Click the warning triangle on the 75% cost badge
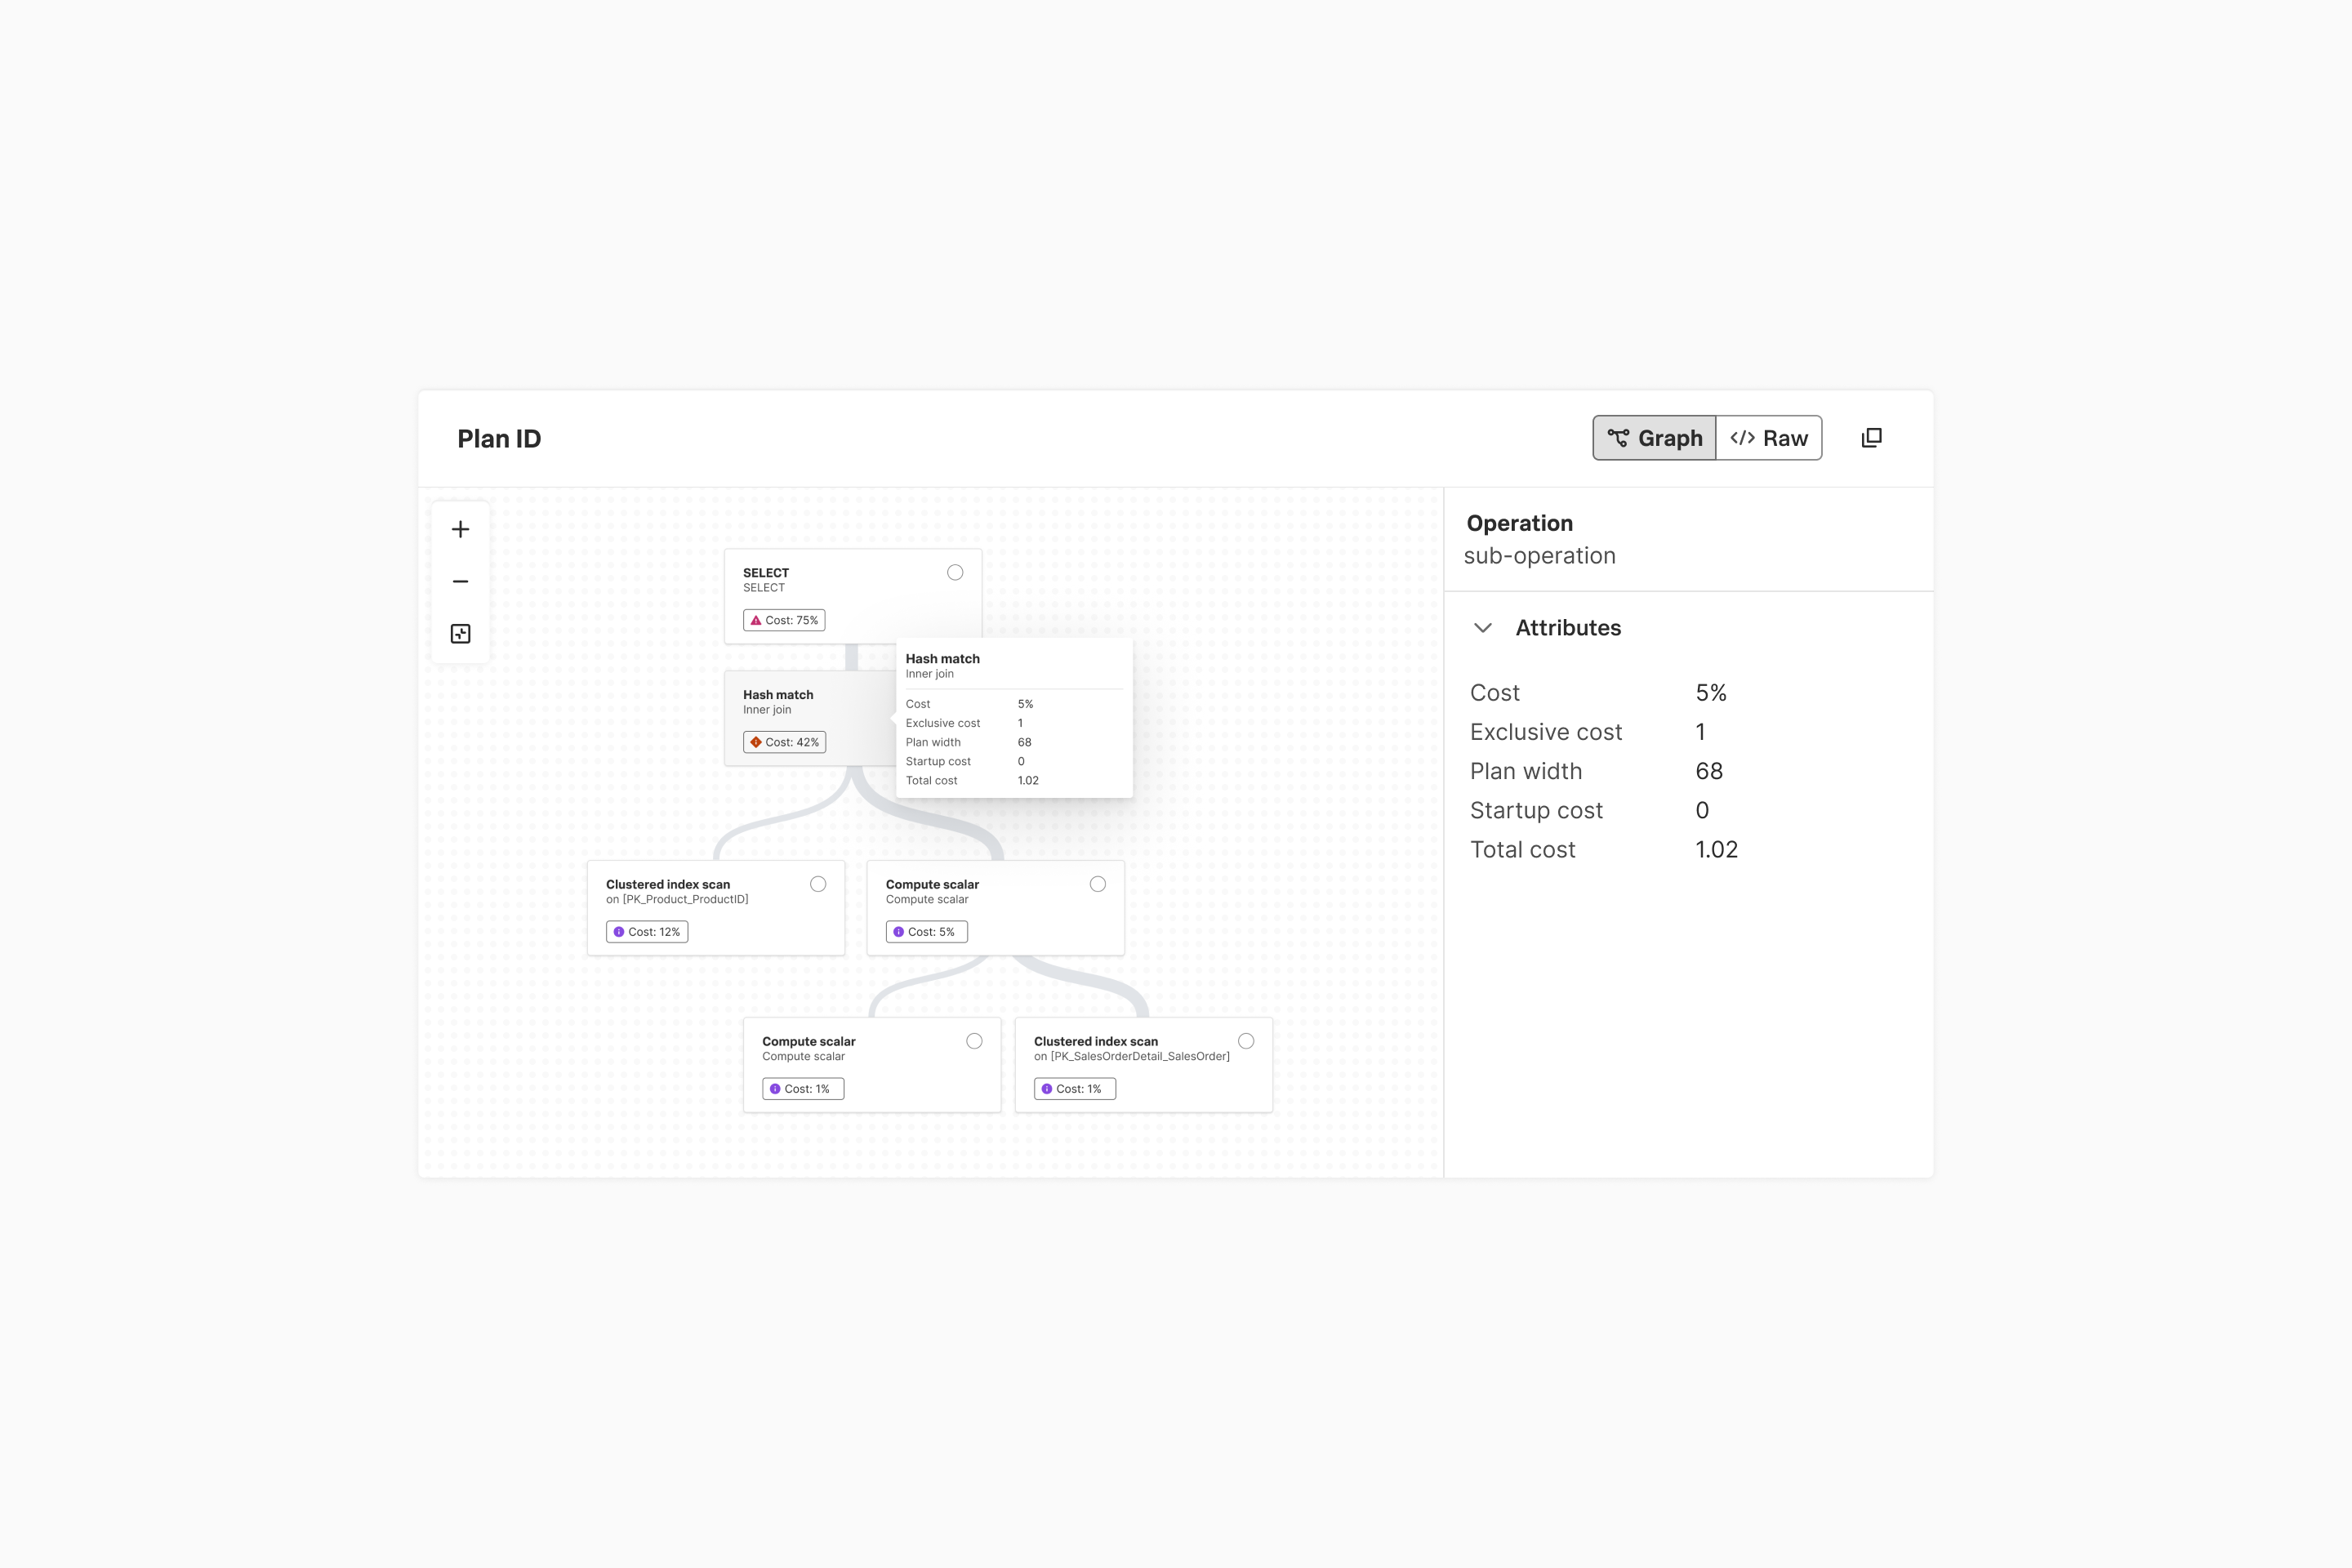This screenshot has width=2352, height=1568. (757, 620)
